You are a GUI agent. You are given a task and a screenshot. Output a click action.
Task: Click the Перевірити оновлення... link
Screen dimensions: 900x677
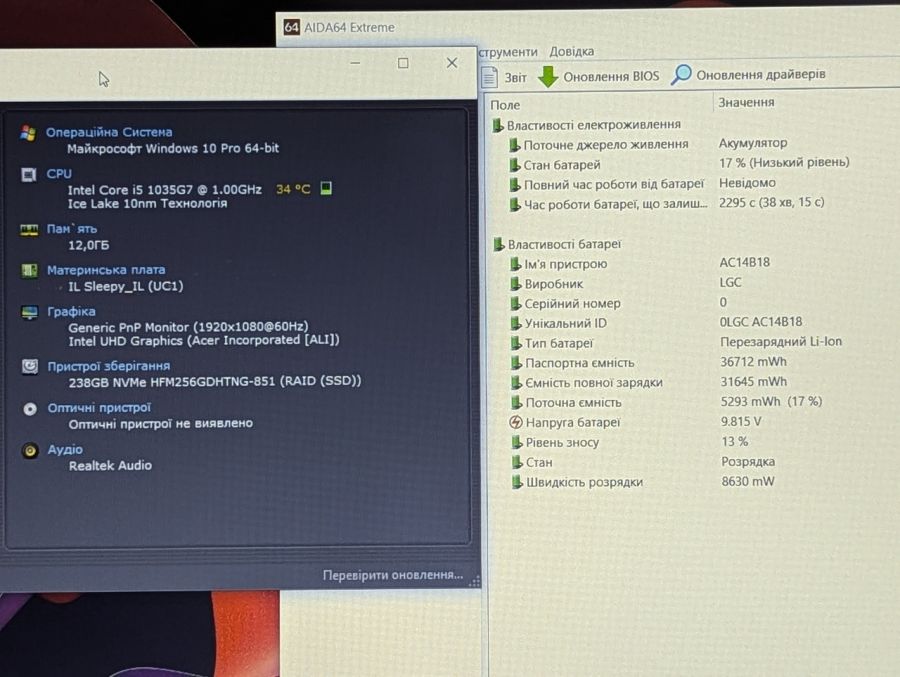[393, 575]
